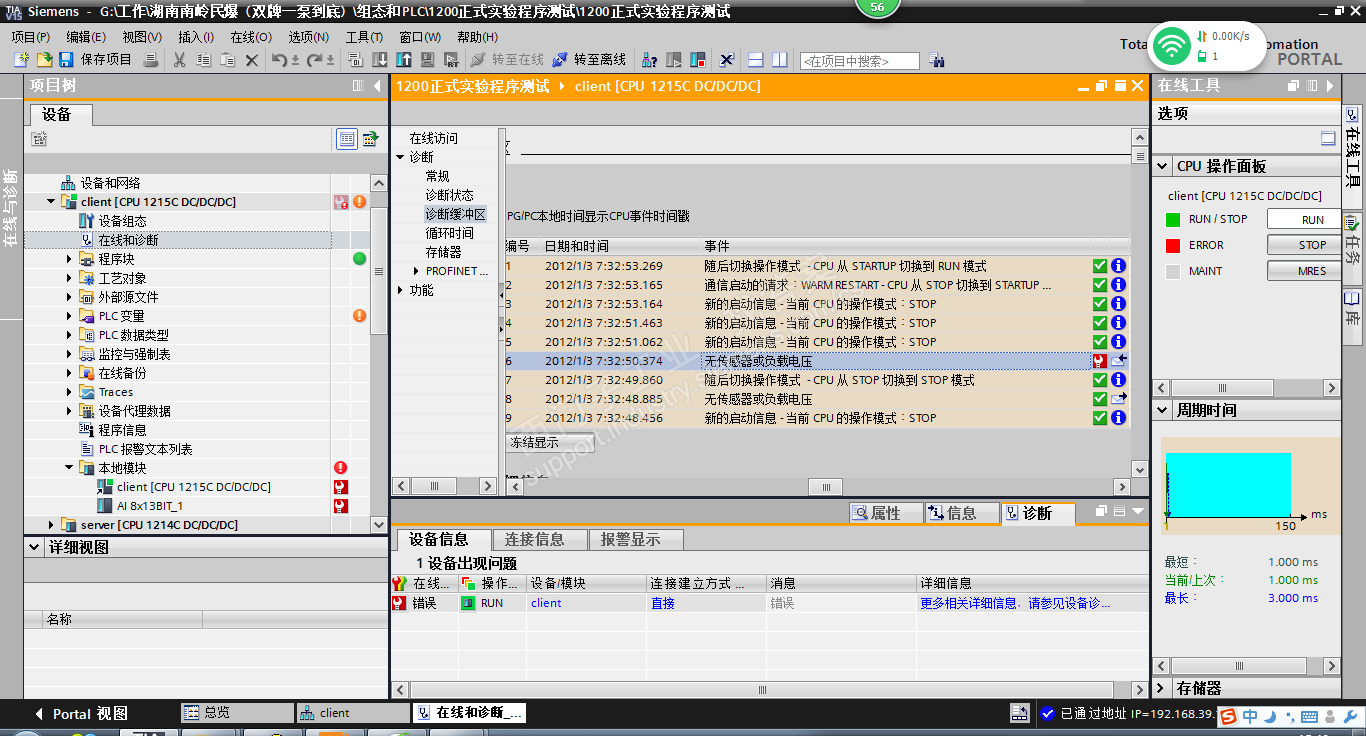Split editor space vertically icon
Image resolution: width=1366 pixels, height=736 pixels.
click(x=779, y=60)
